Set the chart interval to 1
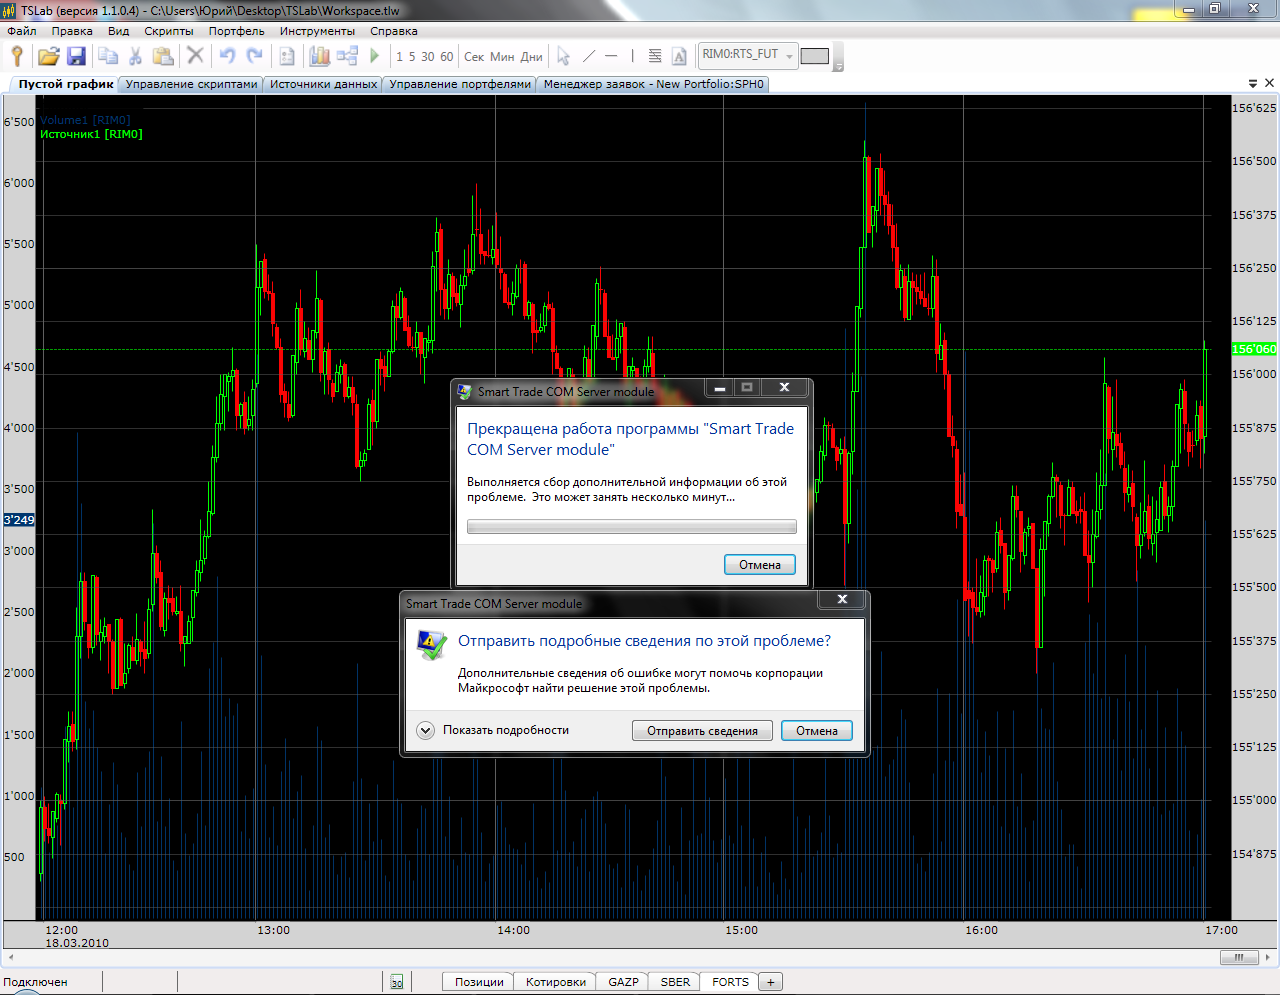Screen dimensions: 1280x995 [x=399, y=57]
